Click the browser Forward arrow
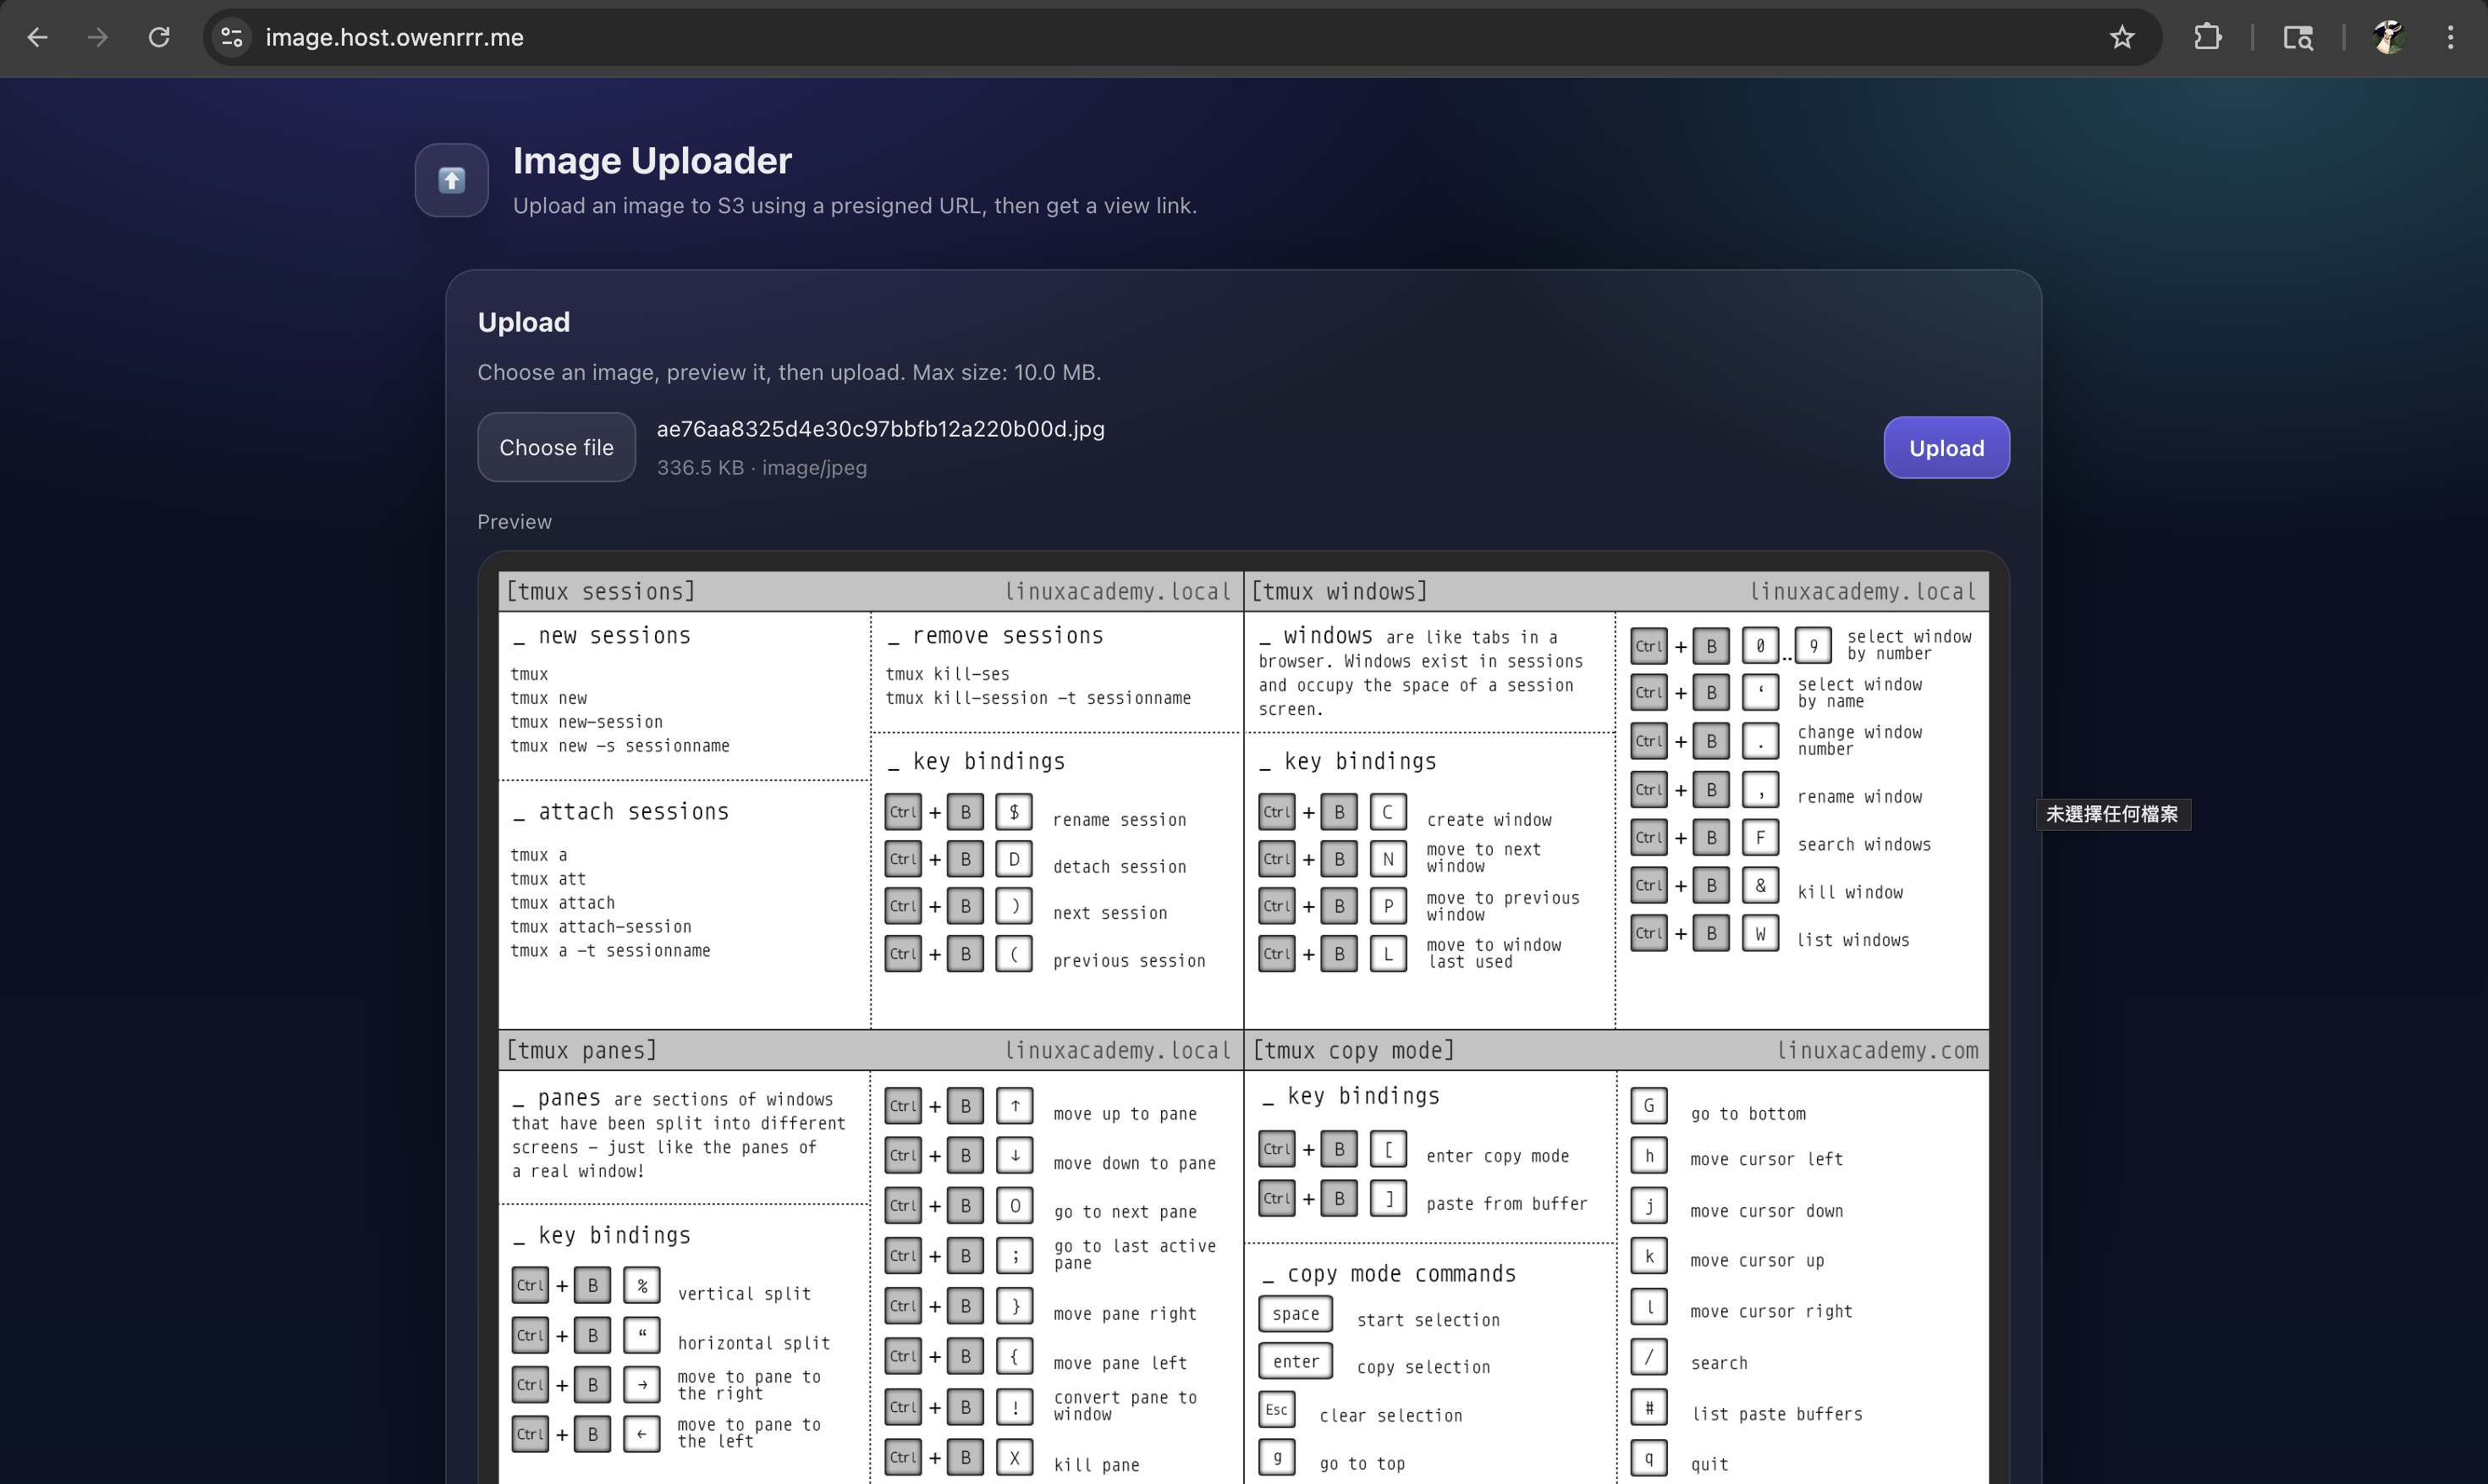 (98, 38)
